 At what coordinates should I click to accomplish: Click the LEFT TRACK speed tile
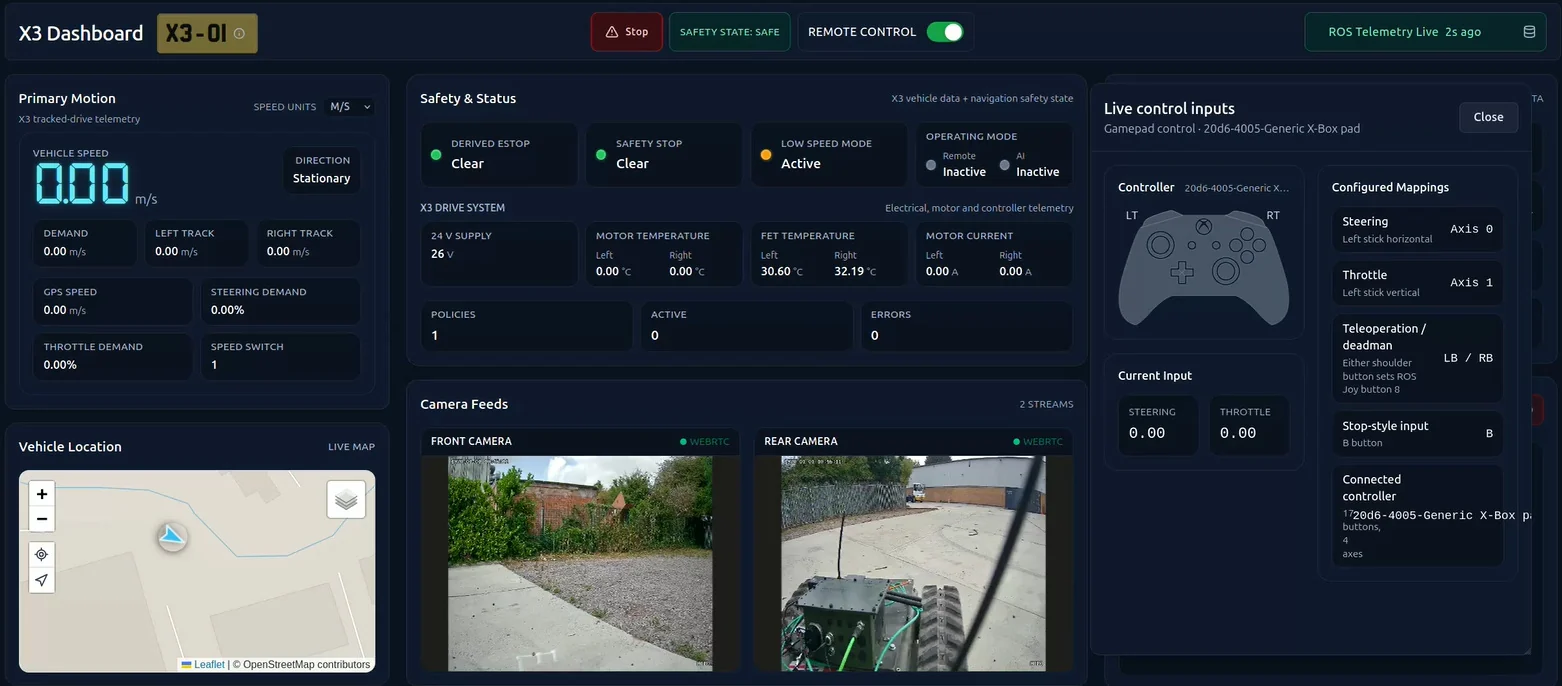(x=196, y=243)
